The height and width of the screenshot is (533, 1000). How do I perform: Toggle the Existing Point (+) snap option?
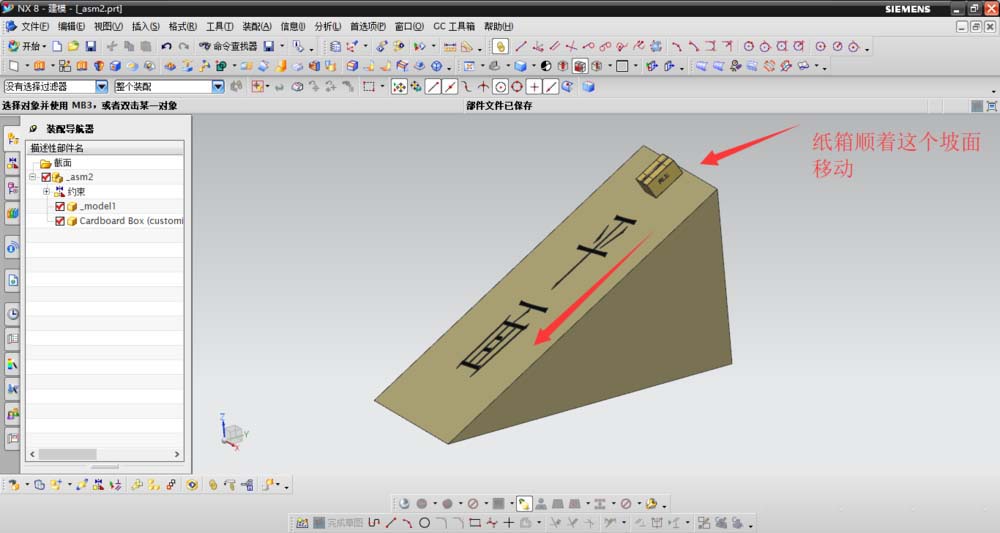tap(534, 87)
